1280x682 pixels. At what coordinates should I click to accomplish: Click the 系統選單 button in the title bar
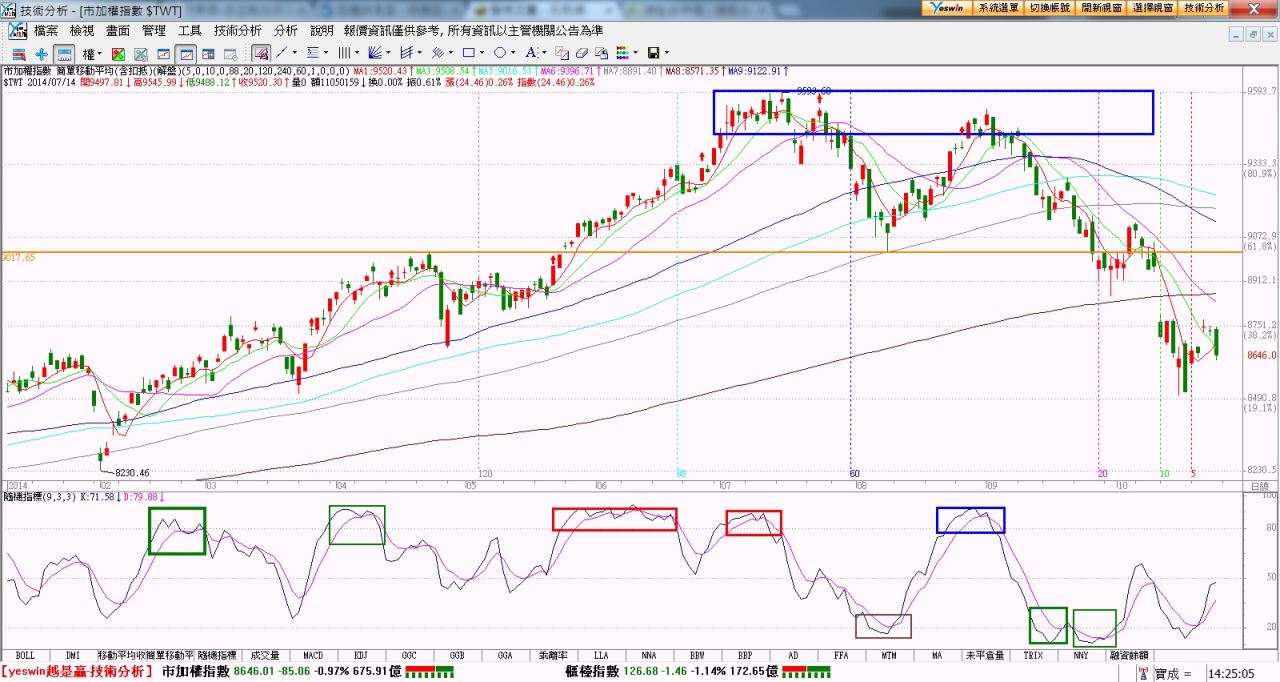(x=997, y=7)
